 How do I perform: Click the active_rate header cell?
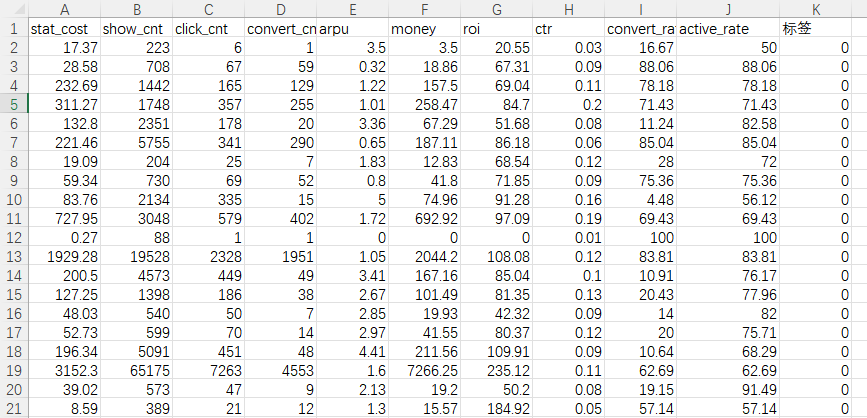[x=728, y=29]
